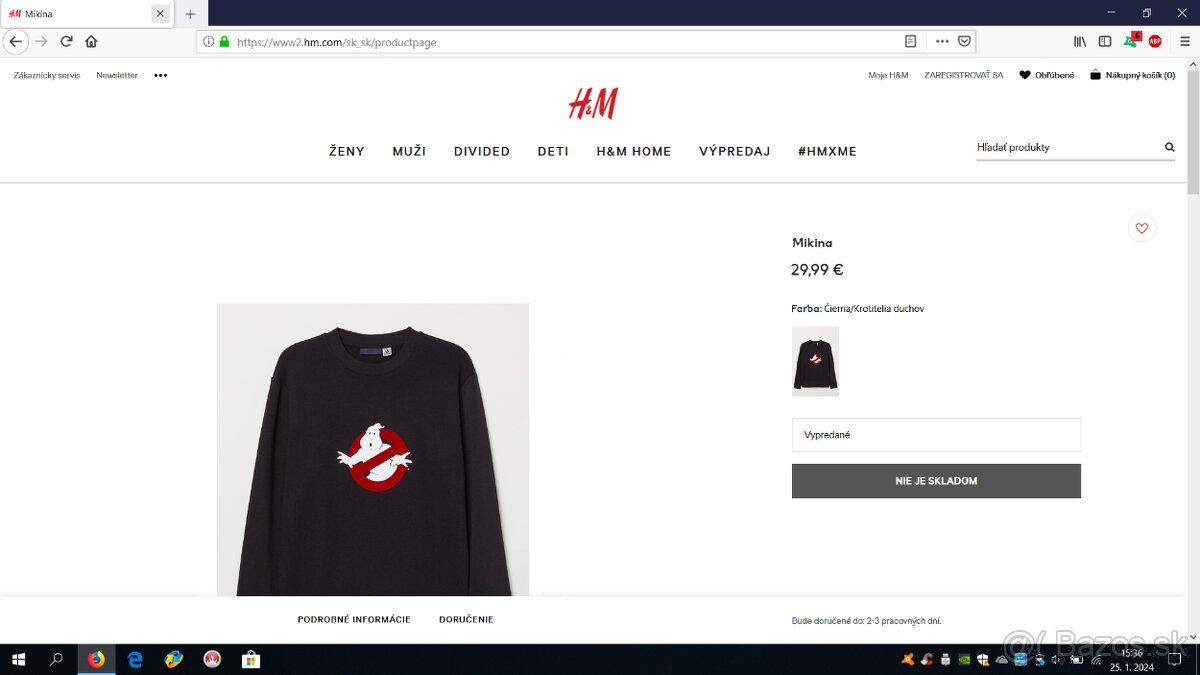
Task: Click the search magnifier icon
Action: [1169, 147]
